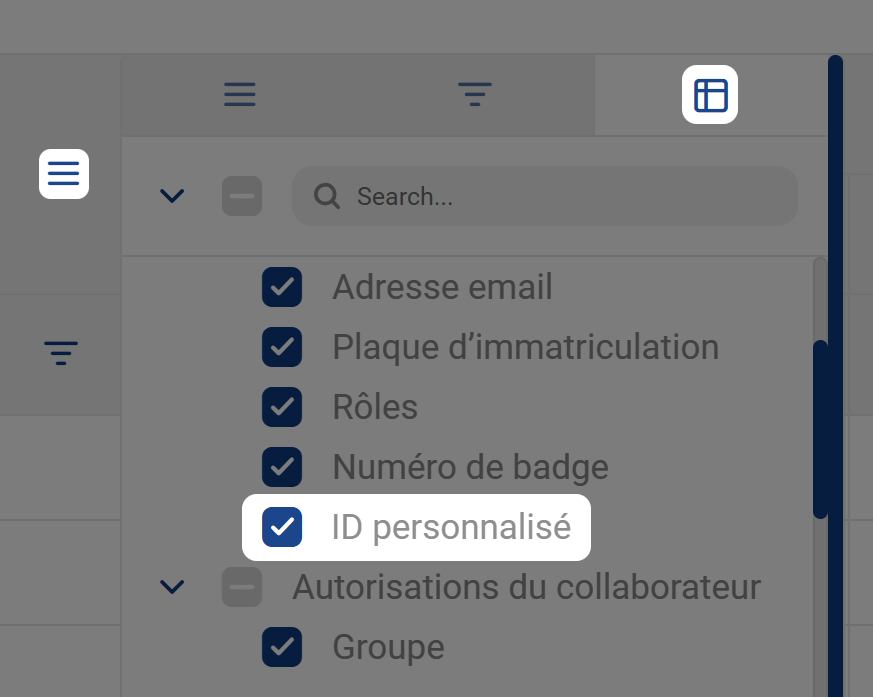The width and height of the screenshot is (873, 697).
Task: Click the hamburger list icon in the top tab bar
Action: (239, 95)
